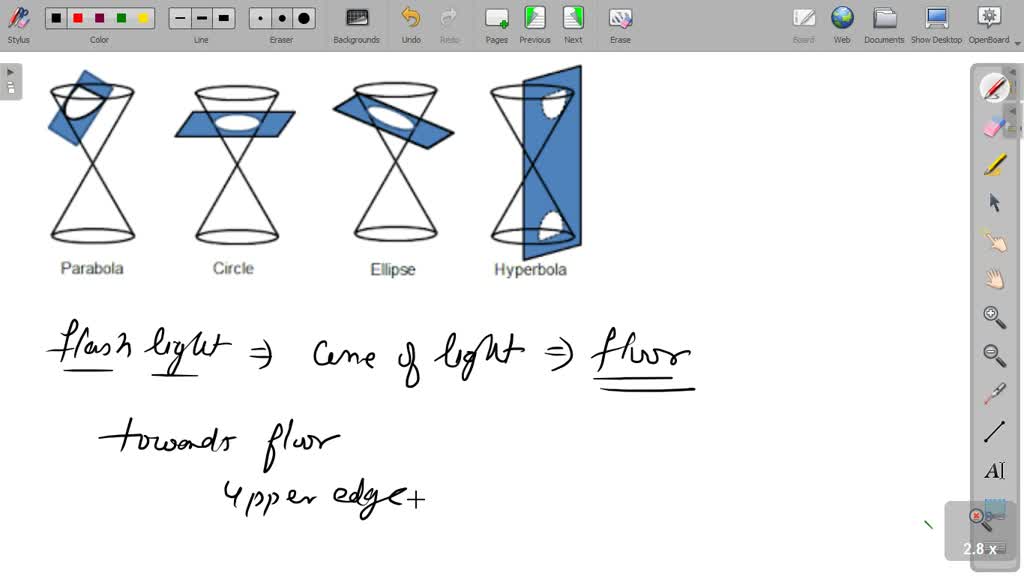This screenshot has width=1024, height=576.
Task: Select the magnify zoom-in tool
Action: tap(994, 317)
